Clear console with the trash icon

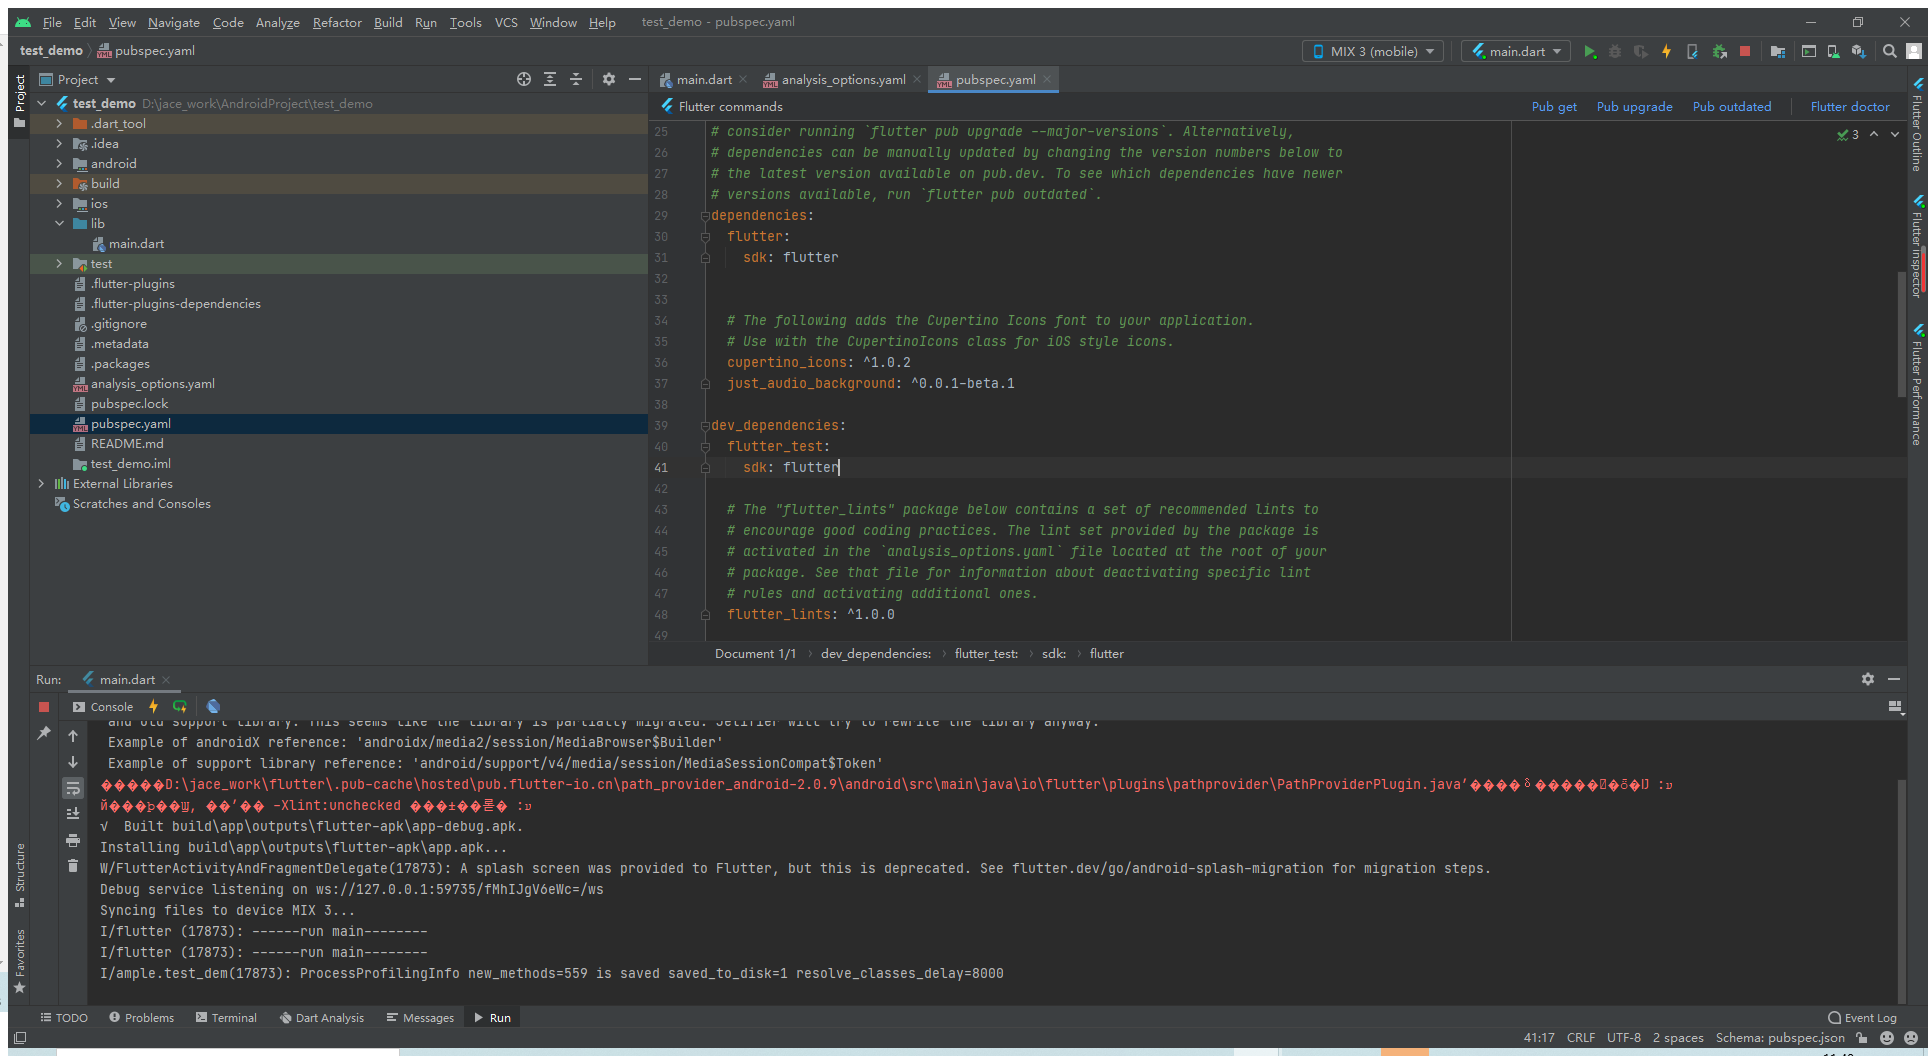click(73, 865)
